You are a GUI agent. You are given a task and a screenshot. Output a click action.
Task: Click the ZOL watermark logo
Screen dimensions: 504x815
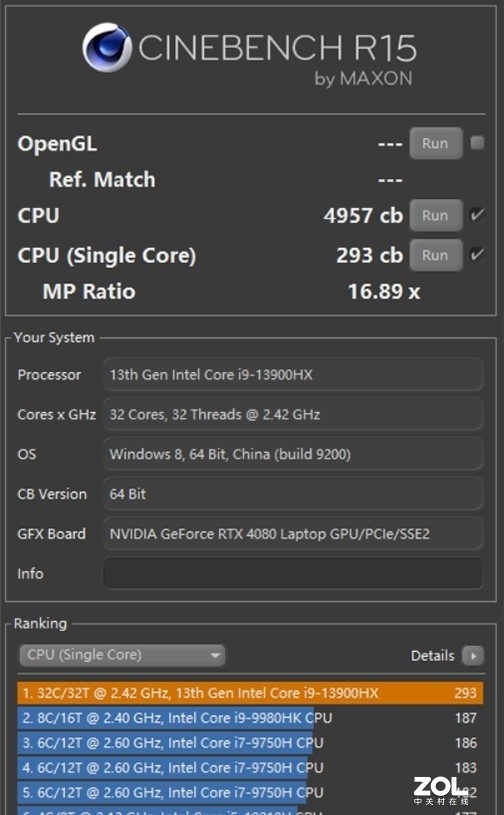click(441, 791)
